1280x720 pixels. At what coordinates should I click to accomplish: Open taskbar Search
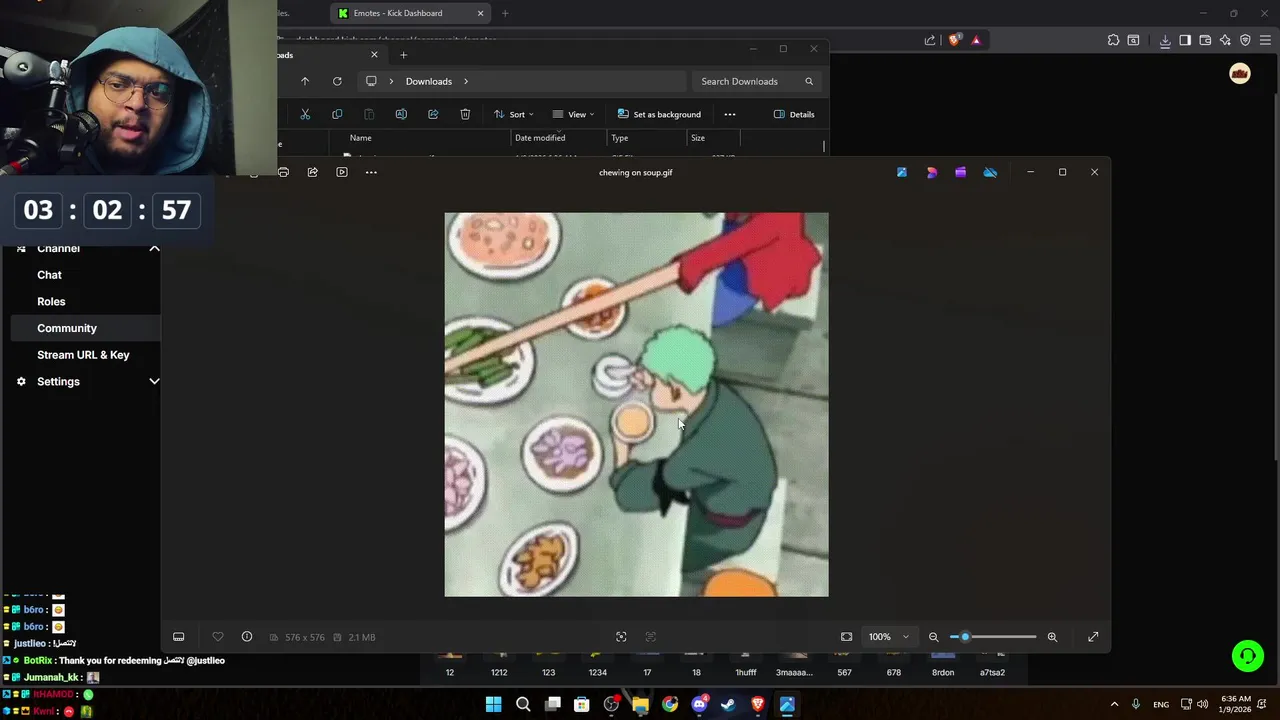point(523,705)
